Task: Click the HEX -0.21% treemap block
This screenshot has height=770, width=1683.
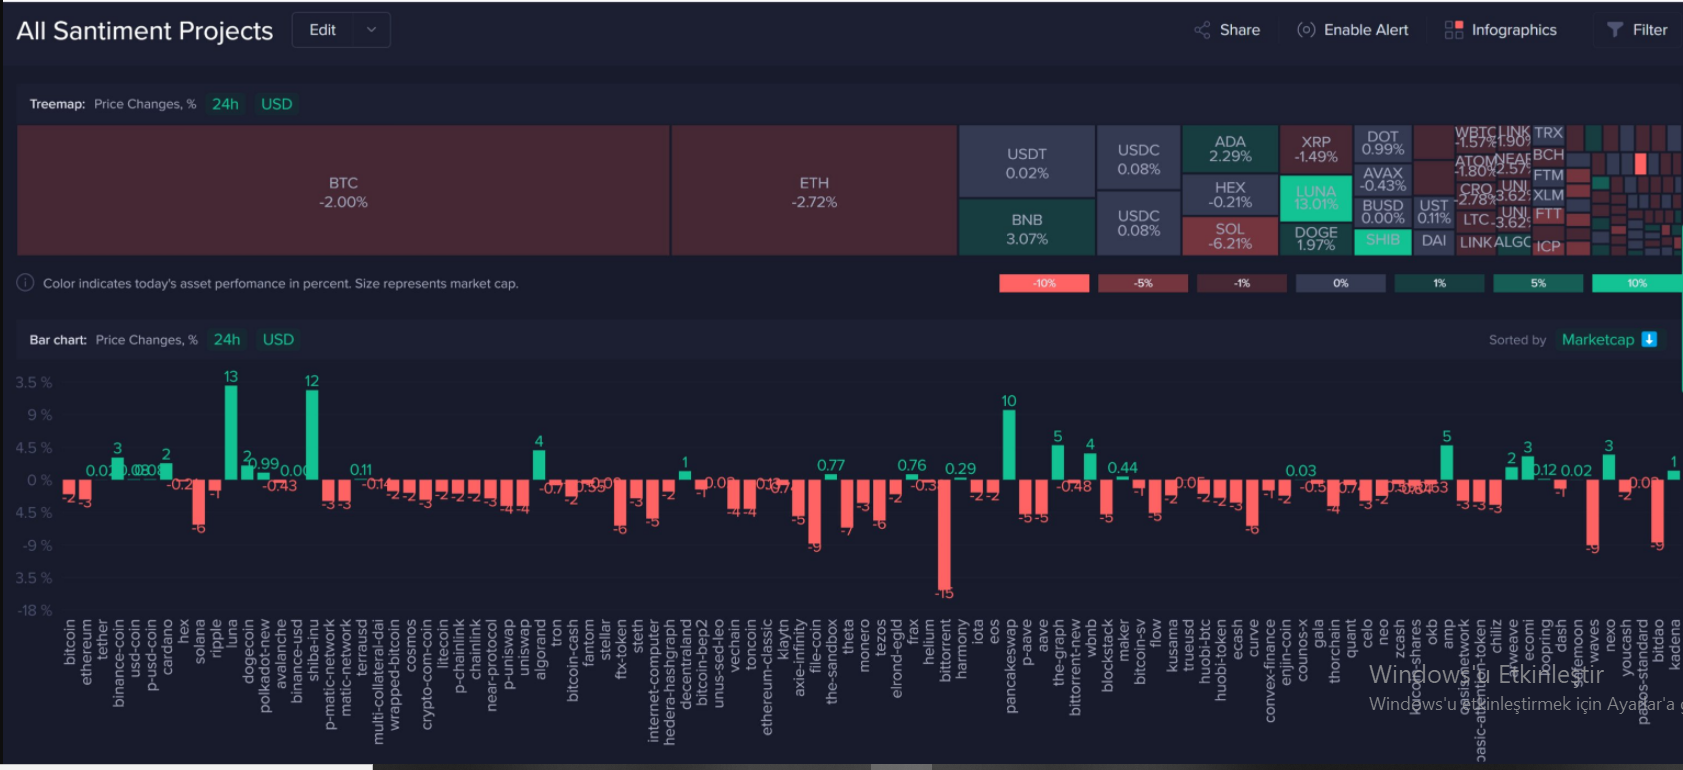Action: 1230,194
